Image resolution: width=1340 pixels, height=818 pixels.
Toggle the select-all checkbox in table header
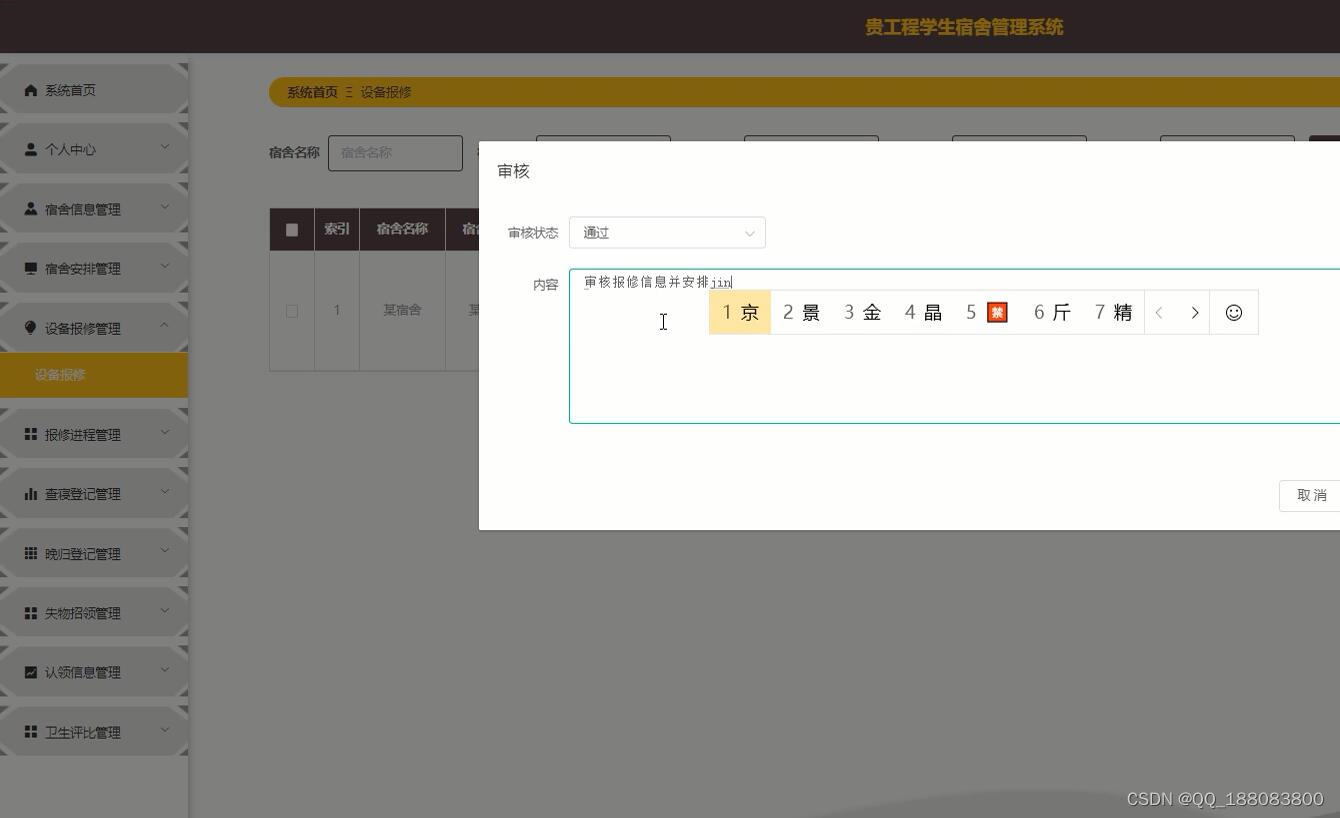(x=292, y=229)
